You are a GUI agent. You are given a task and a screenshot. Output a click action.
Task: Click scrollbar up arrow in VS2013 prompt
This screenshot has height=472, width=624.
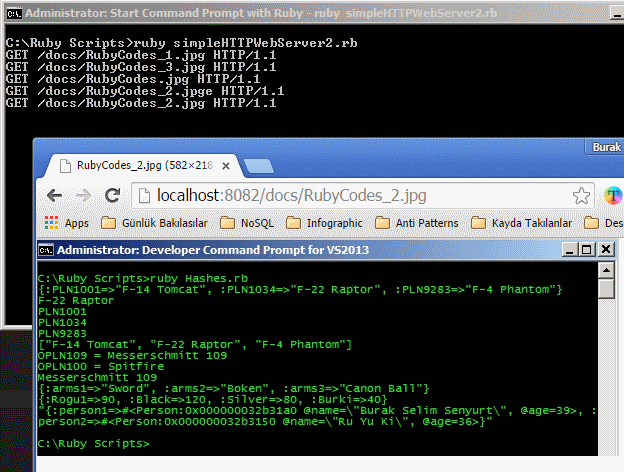pos(606,271)
